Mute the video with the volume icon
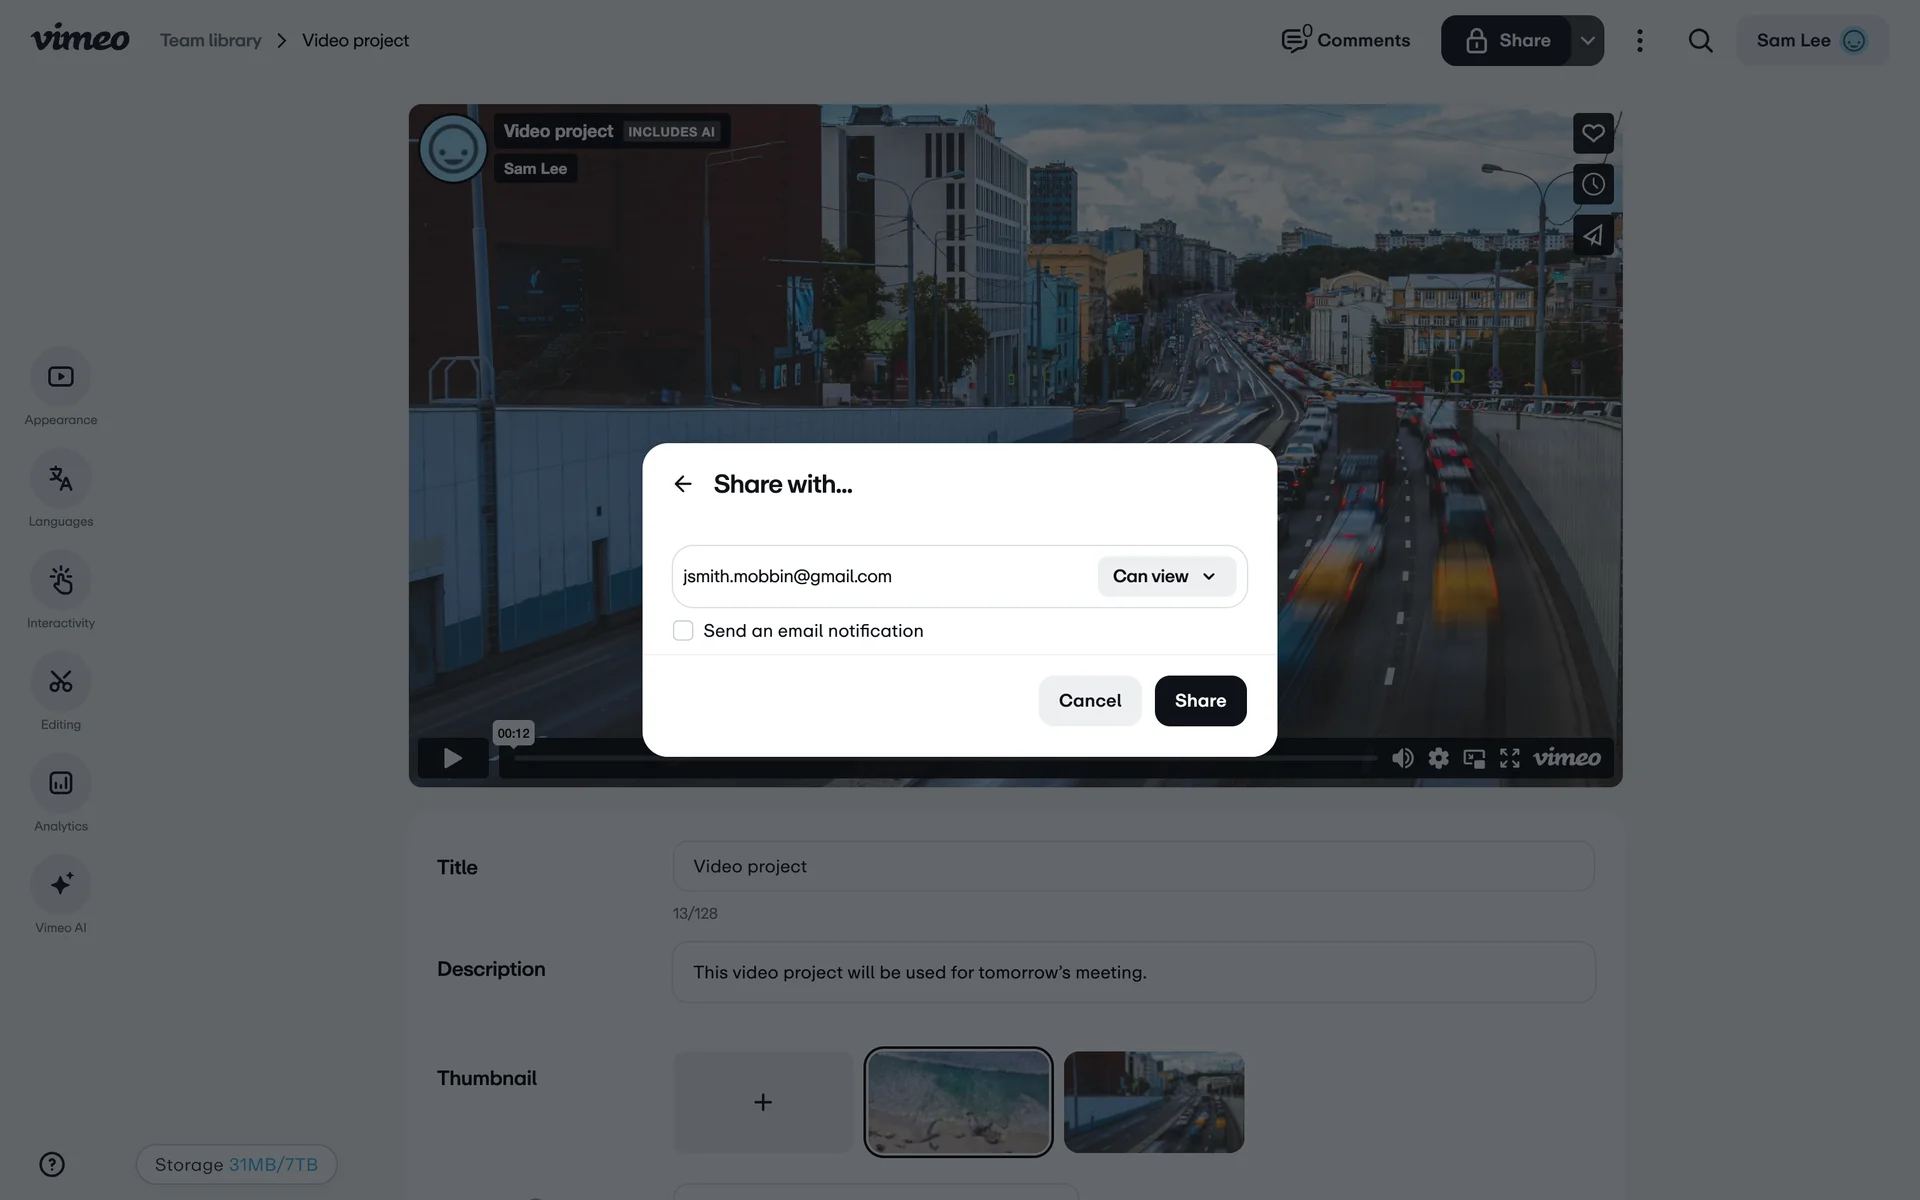The height and width of the screenshot is (1200, 1920). point(1402,758)
